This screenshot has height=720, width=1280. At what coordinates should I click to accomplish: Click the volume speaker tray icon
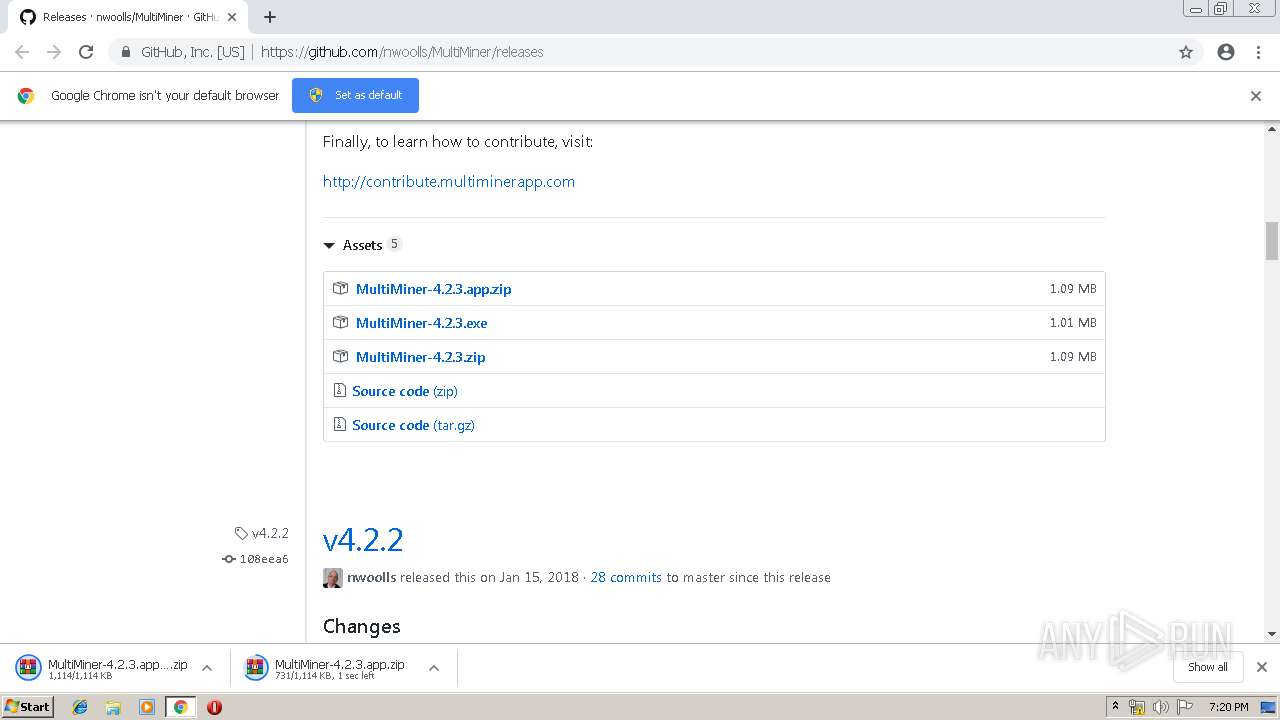[x=1160, y=707]
